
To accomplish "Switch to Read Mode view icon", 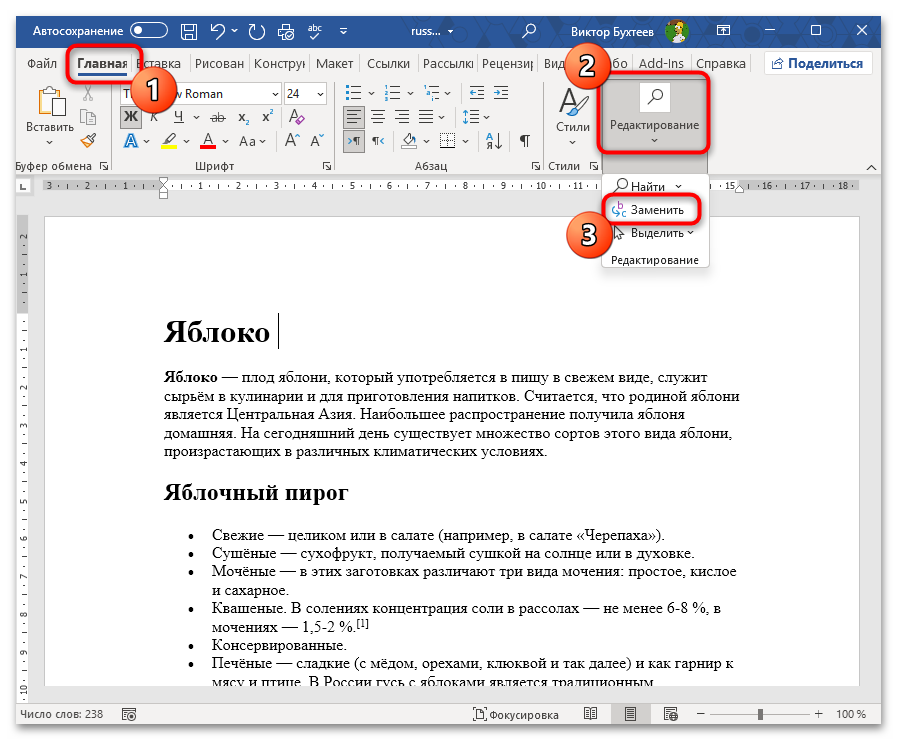I will (591, 714).
